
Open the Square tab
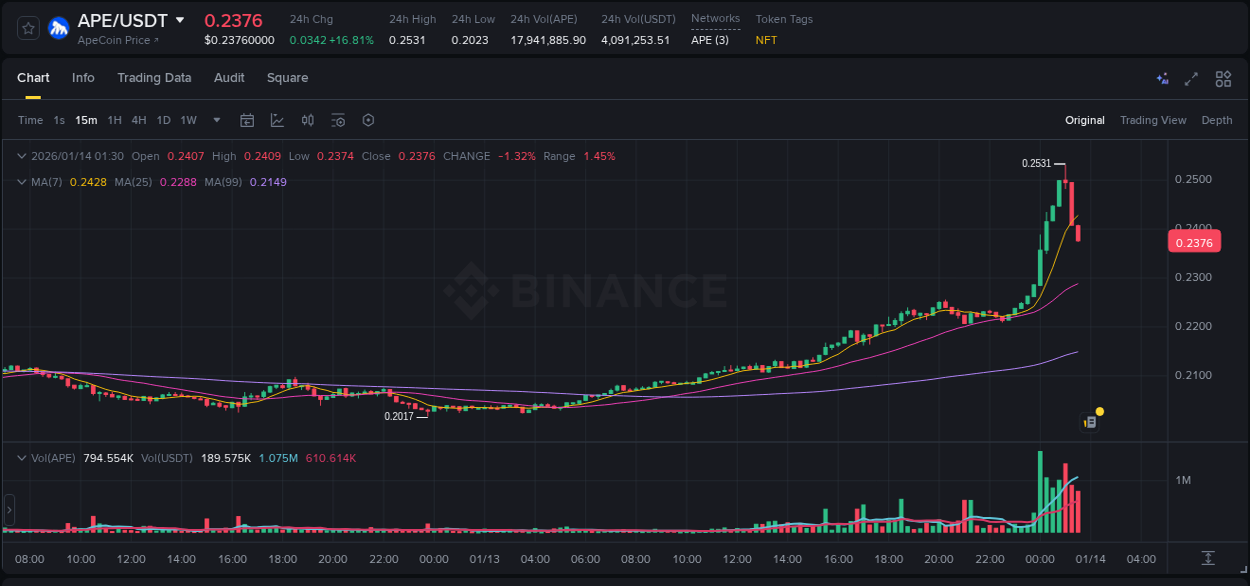tap(289, 78)
